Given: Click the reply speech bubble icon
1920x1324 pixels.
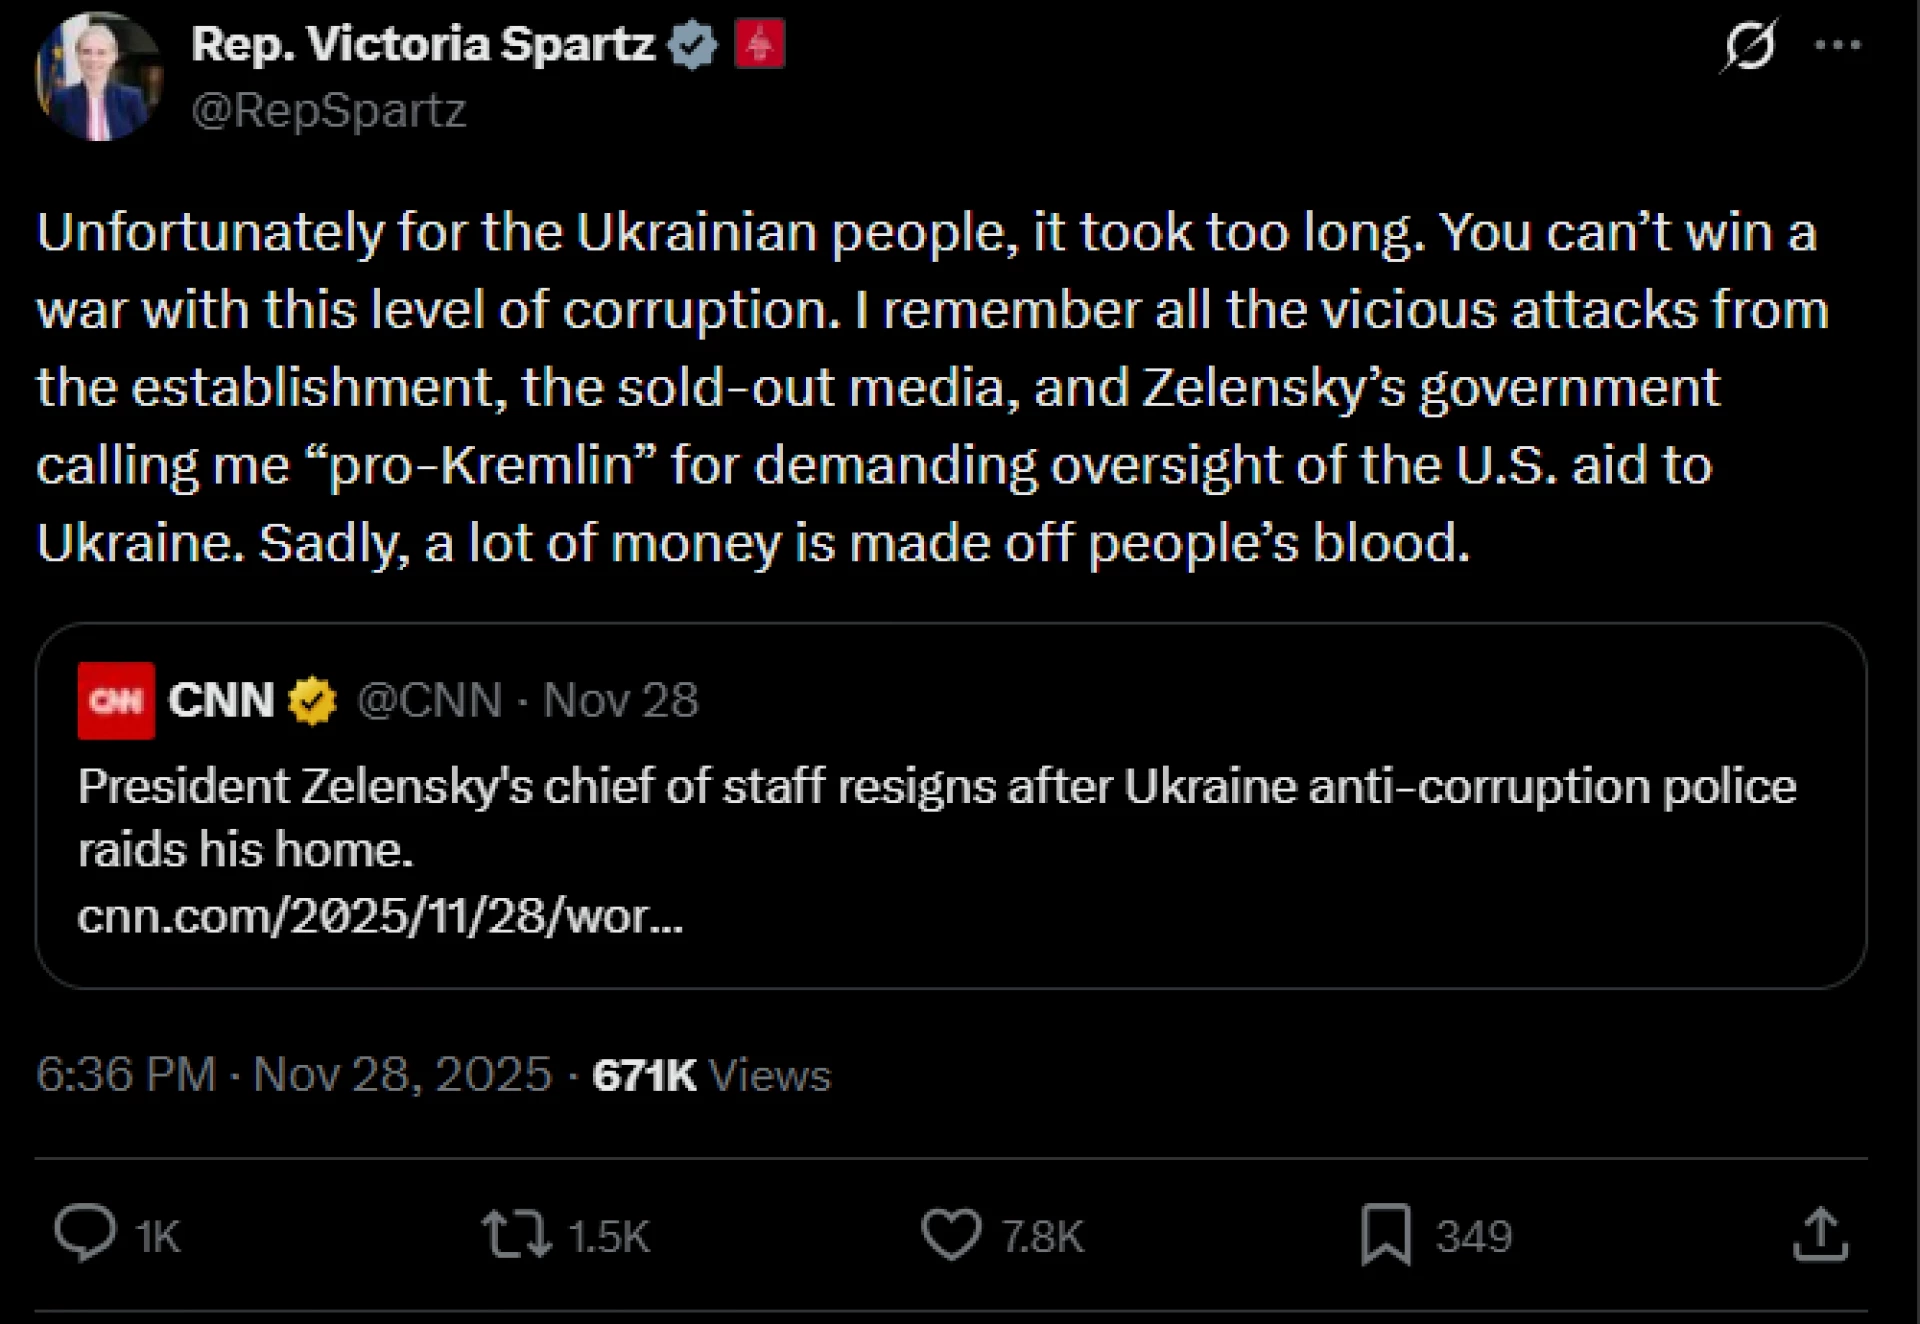Looking at the screenshot, I should (x=85, y=1233).
